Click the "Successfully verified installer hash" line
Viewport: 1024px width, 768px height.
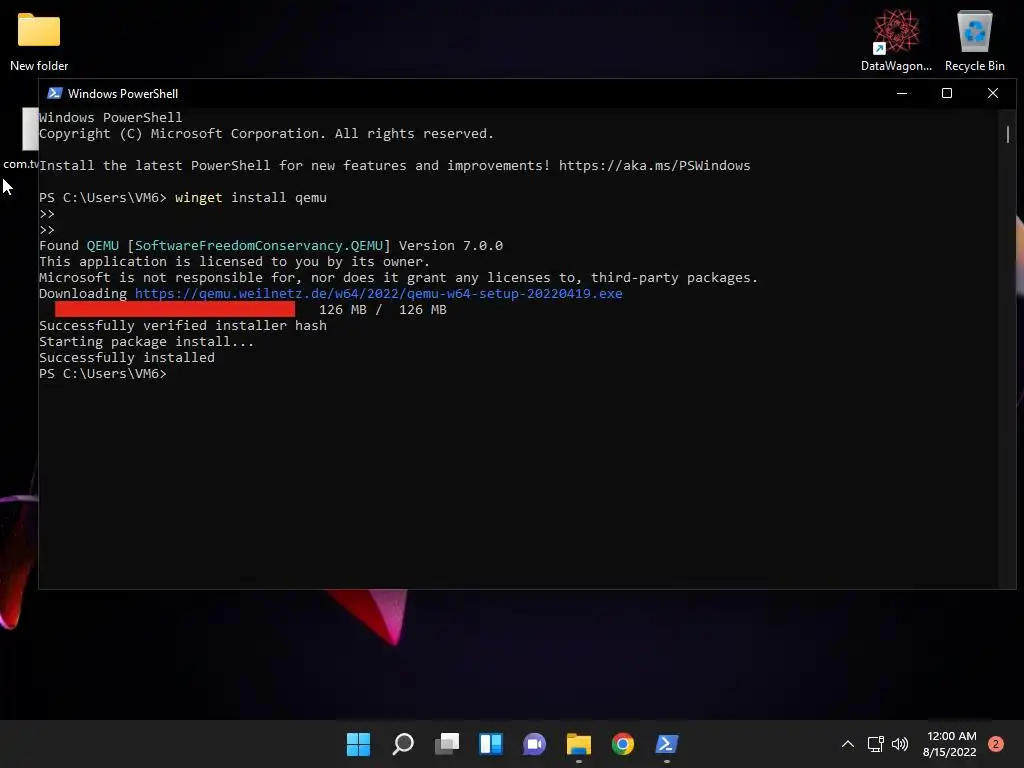(183, 326)
